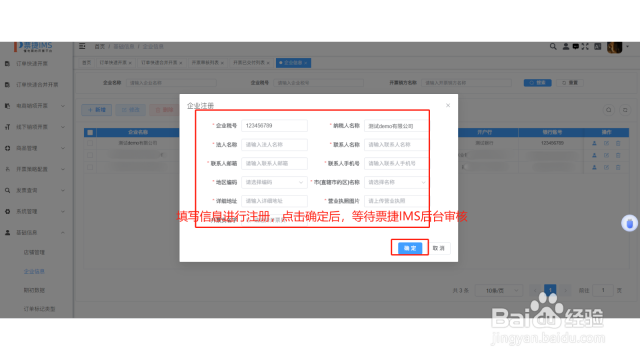Confirm registration with the 确定 button
This screenshot has height=360, width=640.
tap(410, 248)
